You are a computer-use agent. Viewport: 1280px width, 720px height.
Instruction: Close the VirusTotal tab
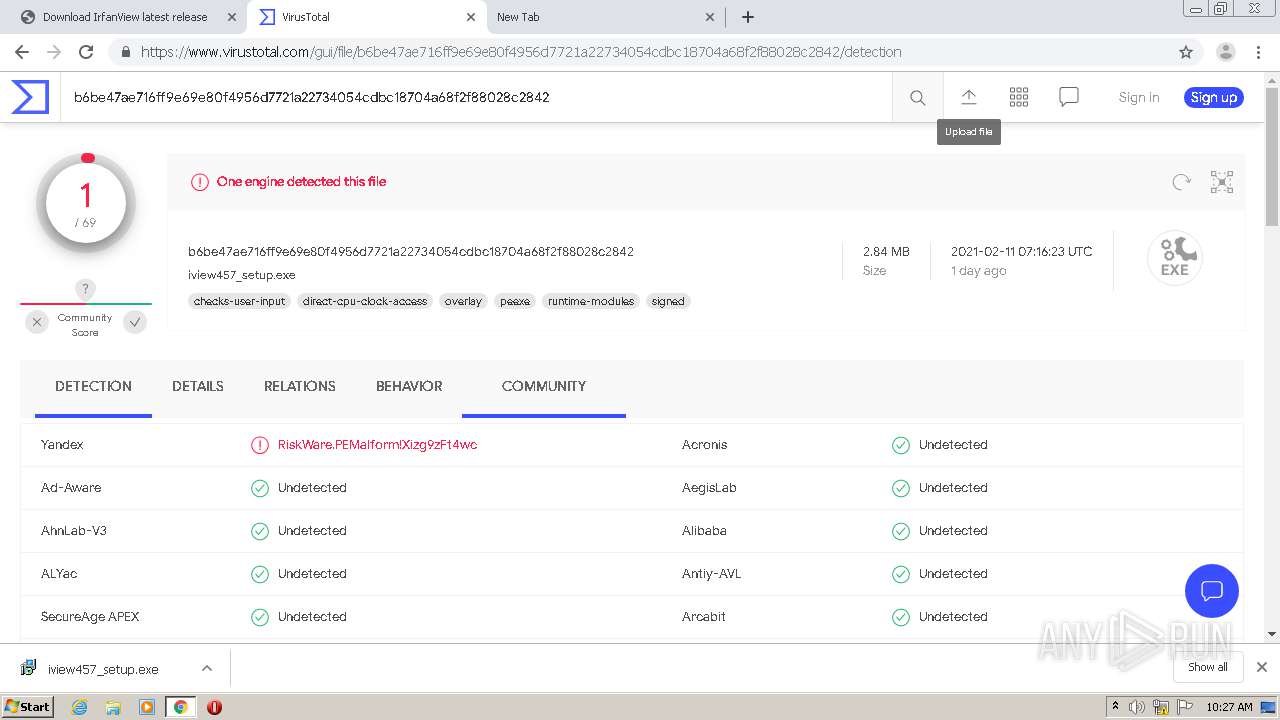[471, 17]
